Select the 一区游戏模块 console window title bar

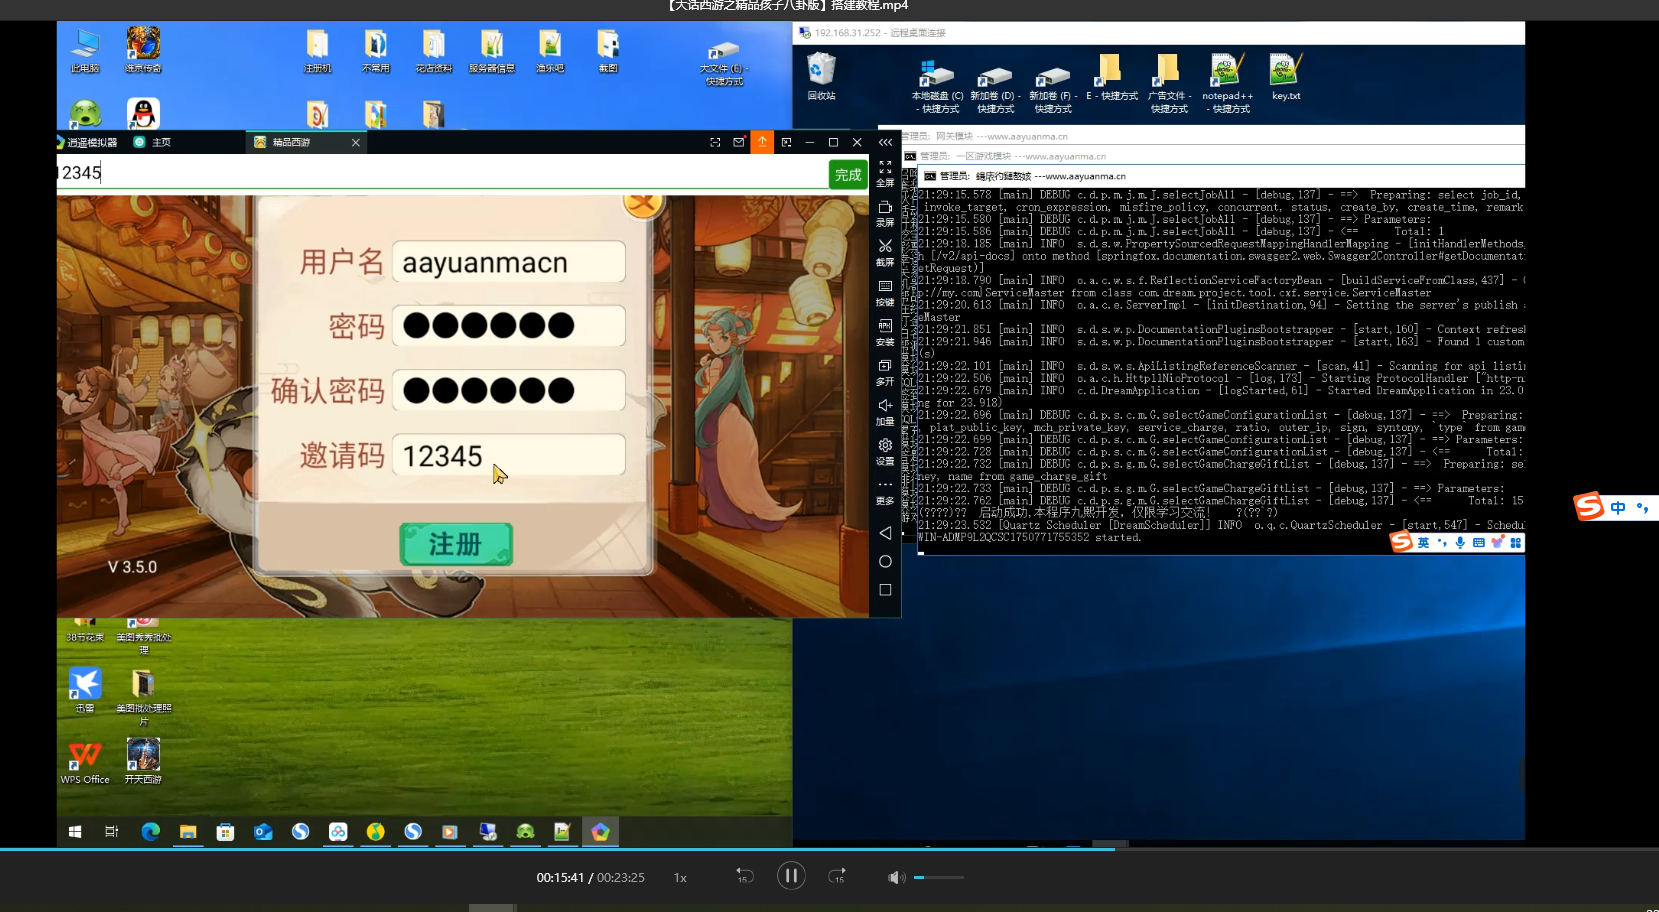coord(1213,156)
